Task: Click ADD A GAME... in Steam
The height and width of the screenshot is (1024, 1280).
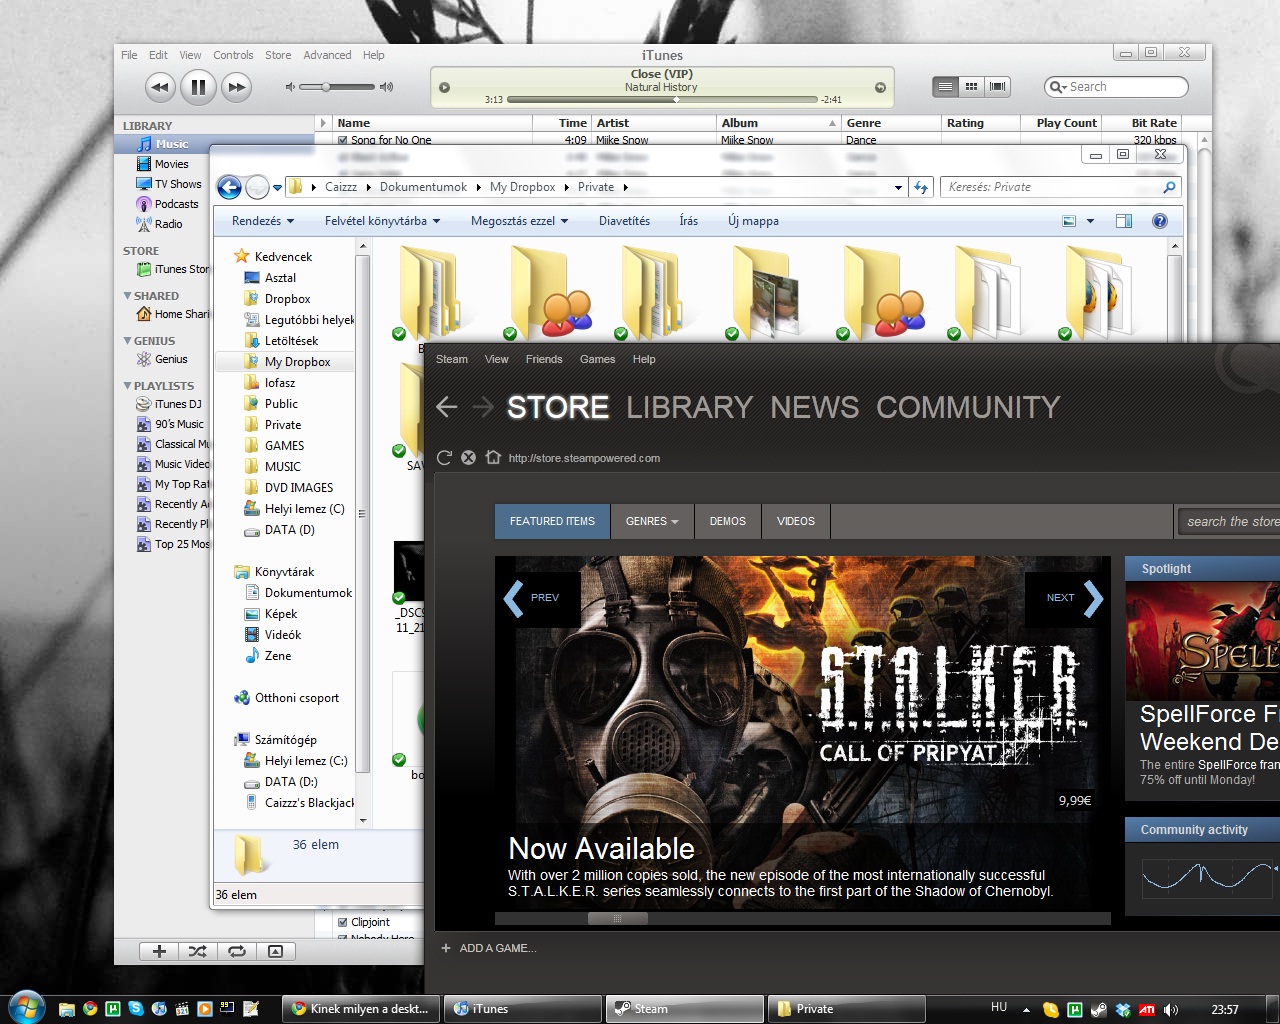Action: (x=489, y=948)
